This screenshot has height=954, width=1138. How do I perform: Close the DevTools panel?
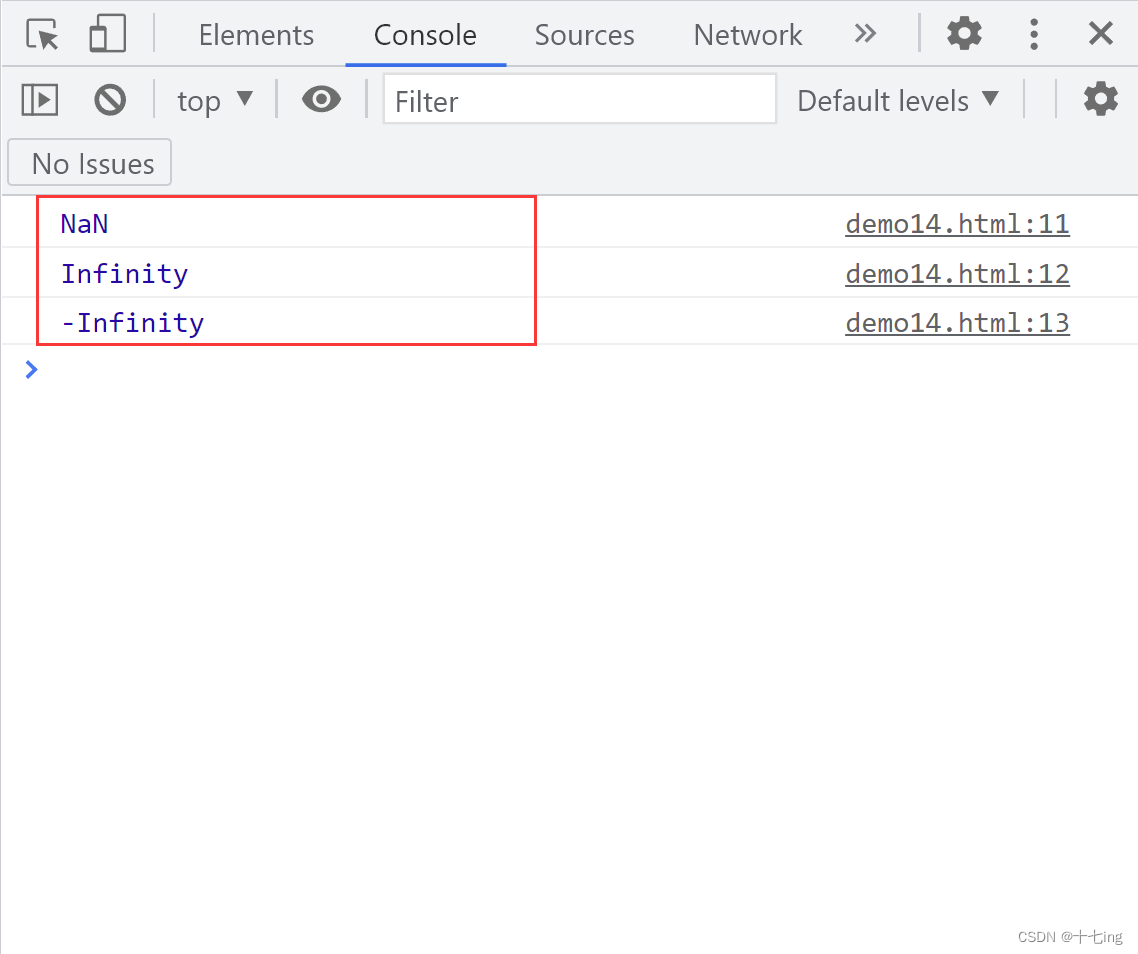pos(1100,33)
